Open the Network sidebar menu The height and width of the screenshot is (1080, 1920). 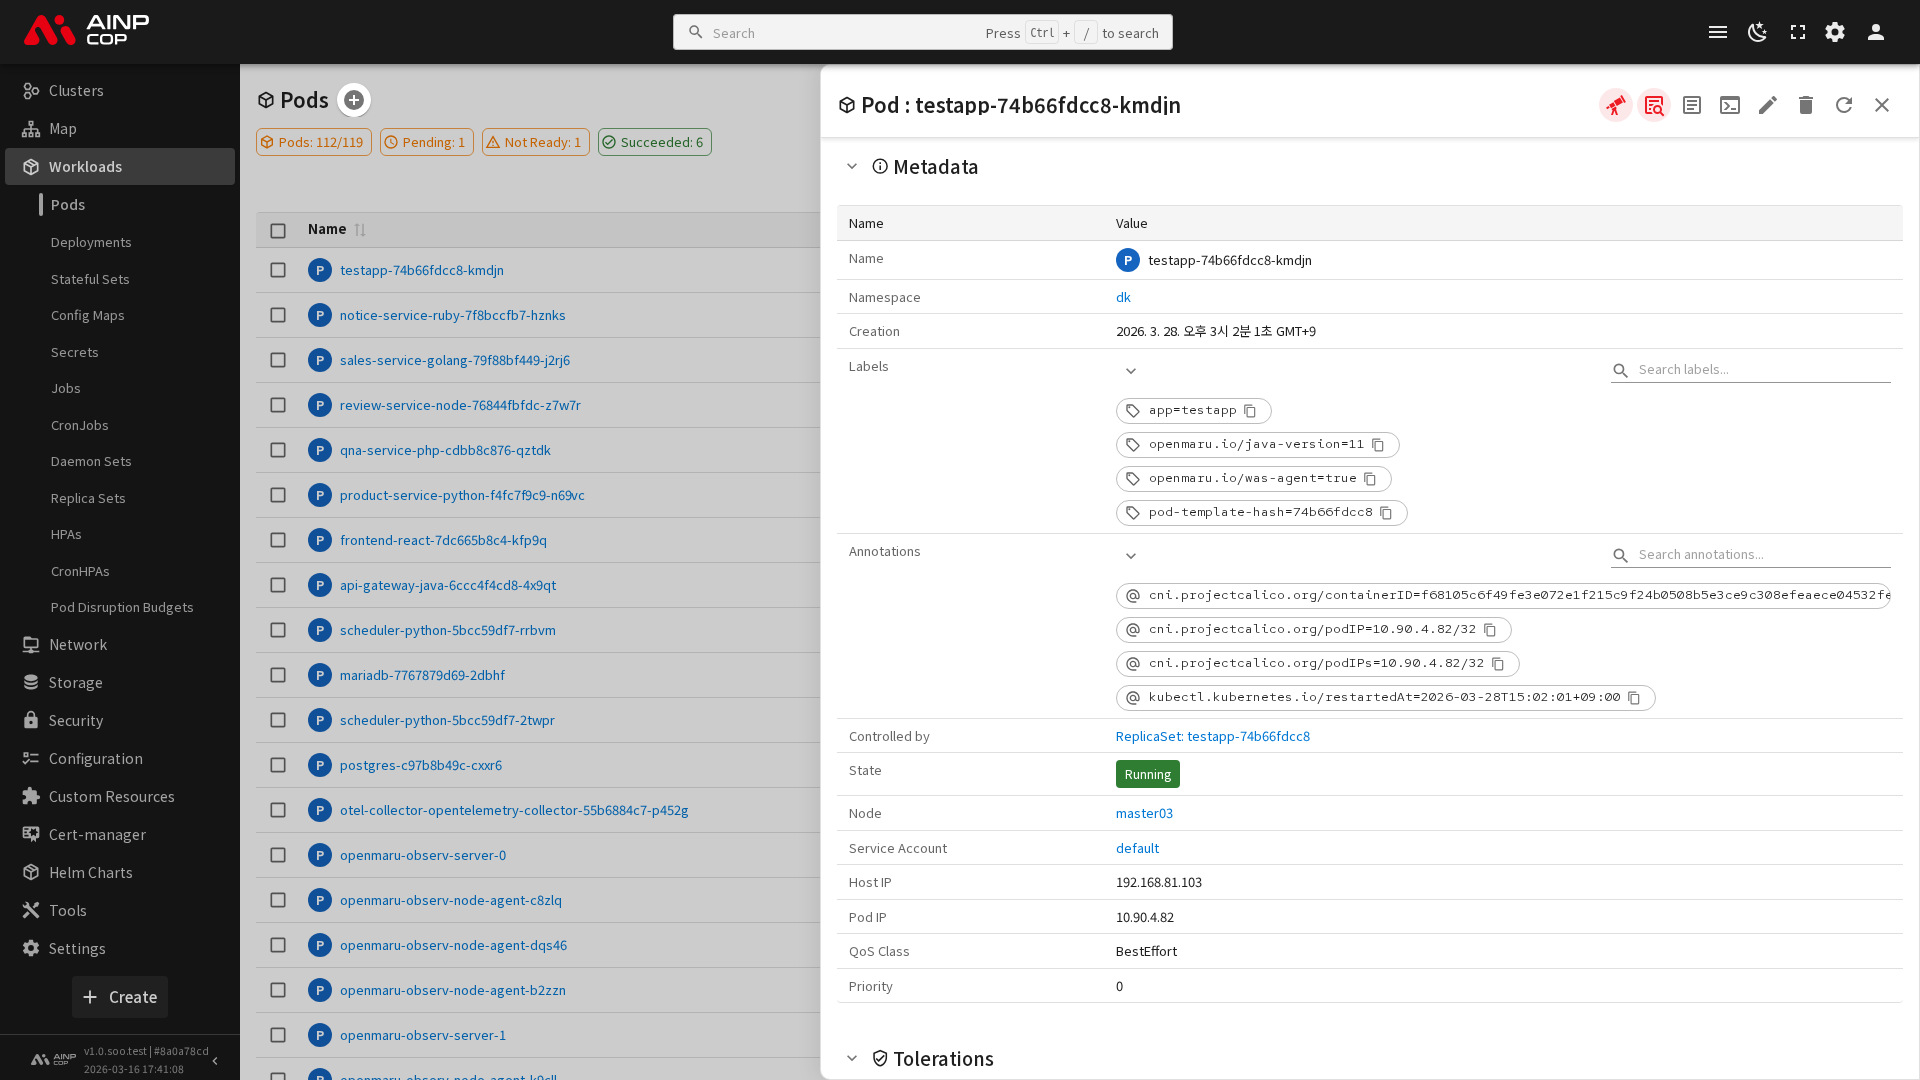pyautogui.click(x=78, y=645)
